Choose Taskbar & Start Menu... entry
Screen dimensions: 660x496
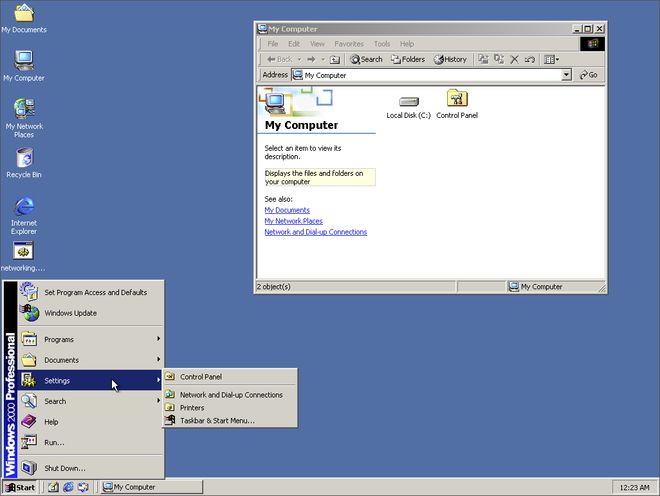pos(217,420)
